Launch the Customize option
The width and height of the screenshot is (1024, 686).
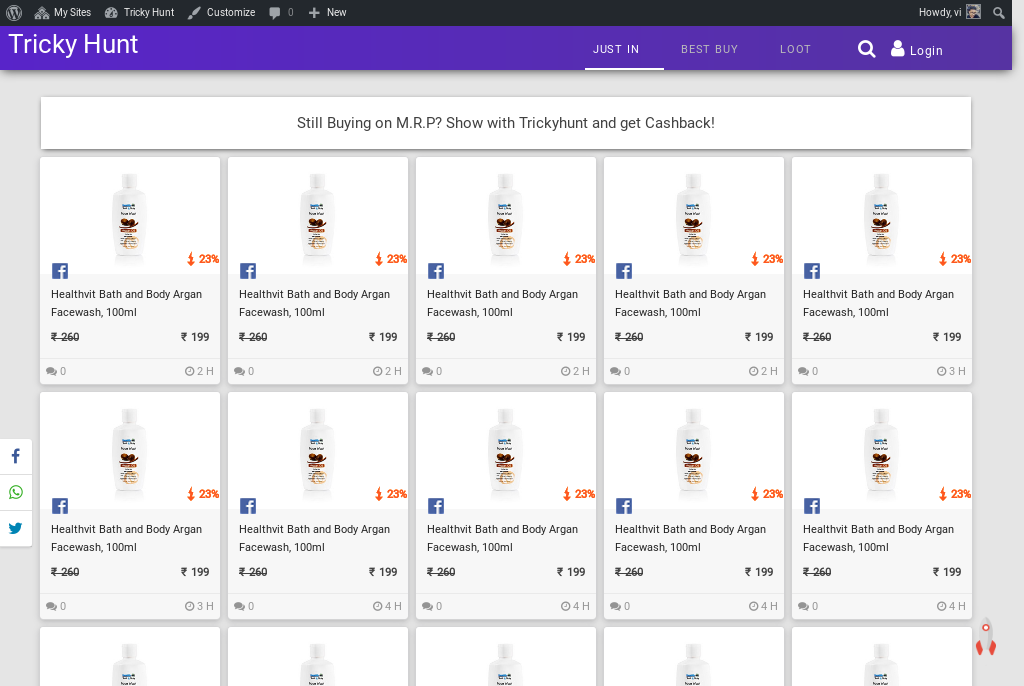click(221, 12)
